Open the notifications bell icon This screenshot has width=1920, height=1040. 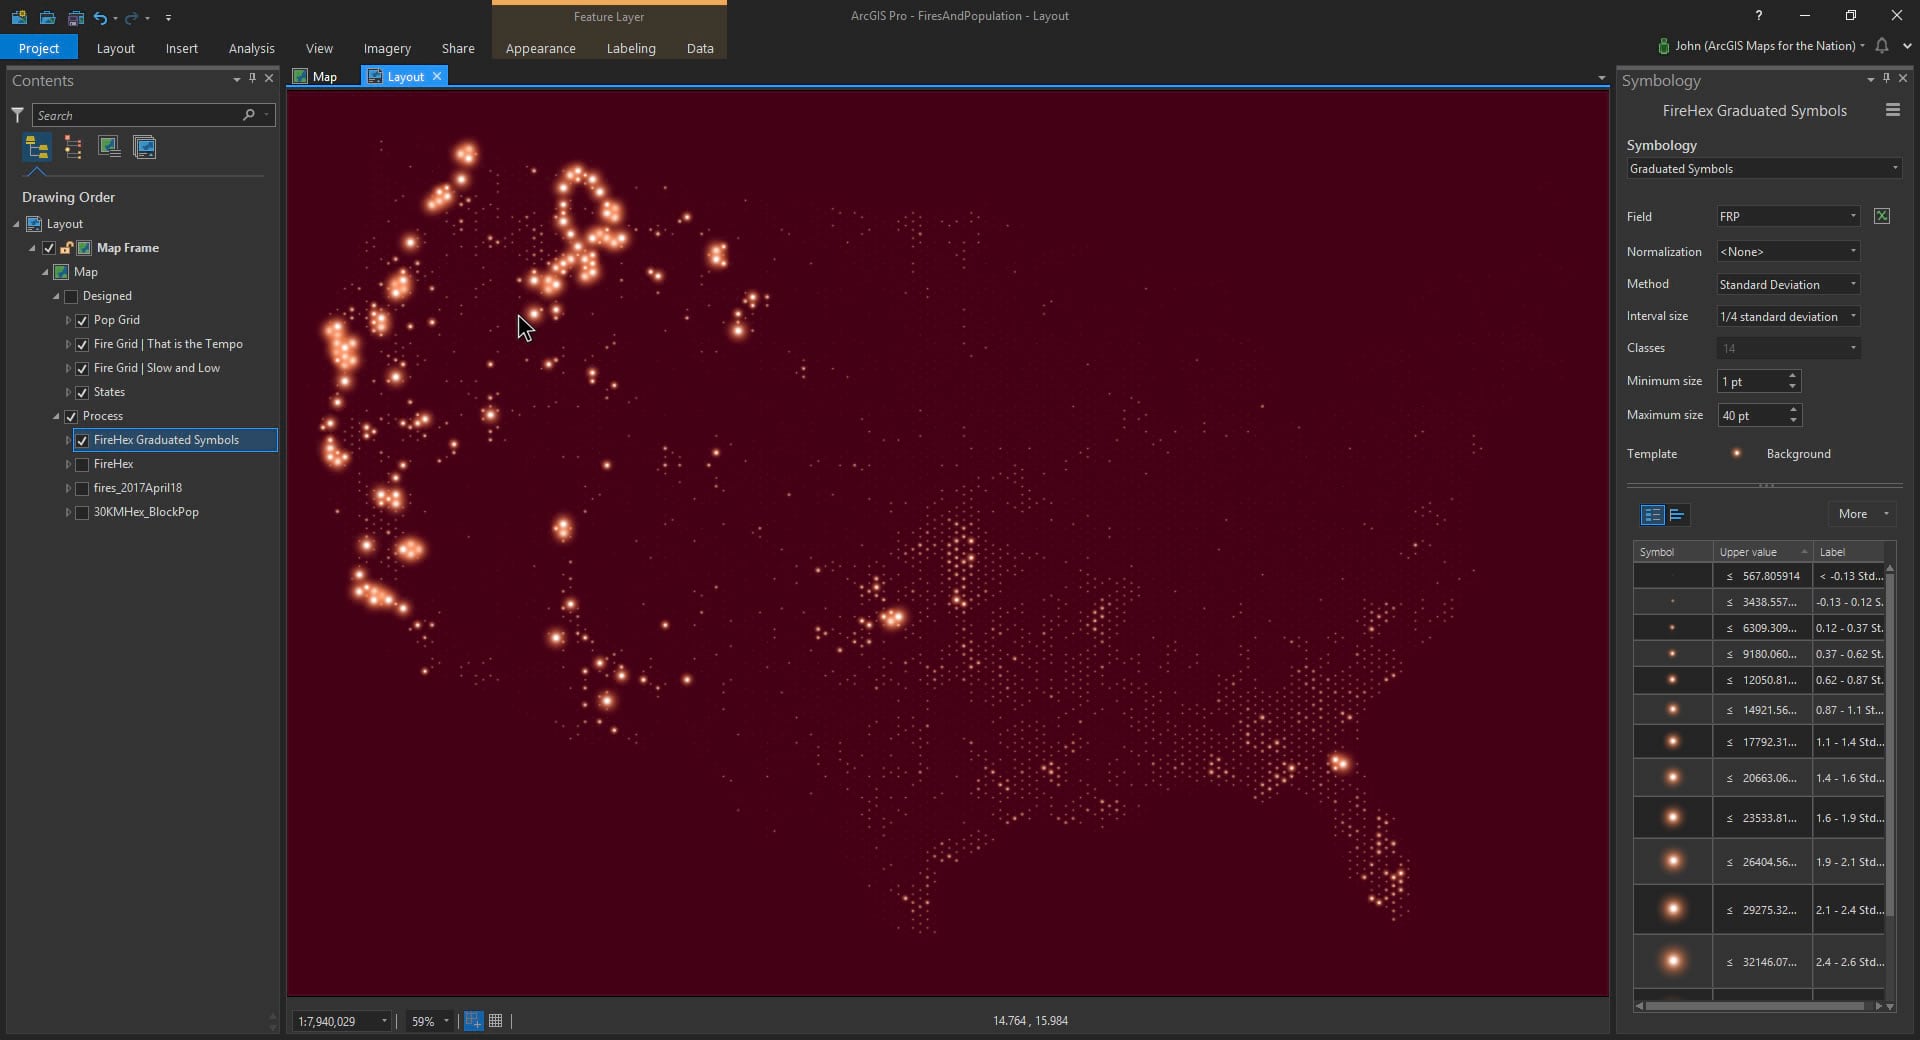click(x=1882, y=46)
